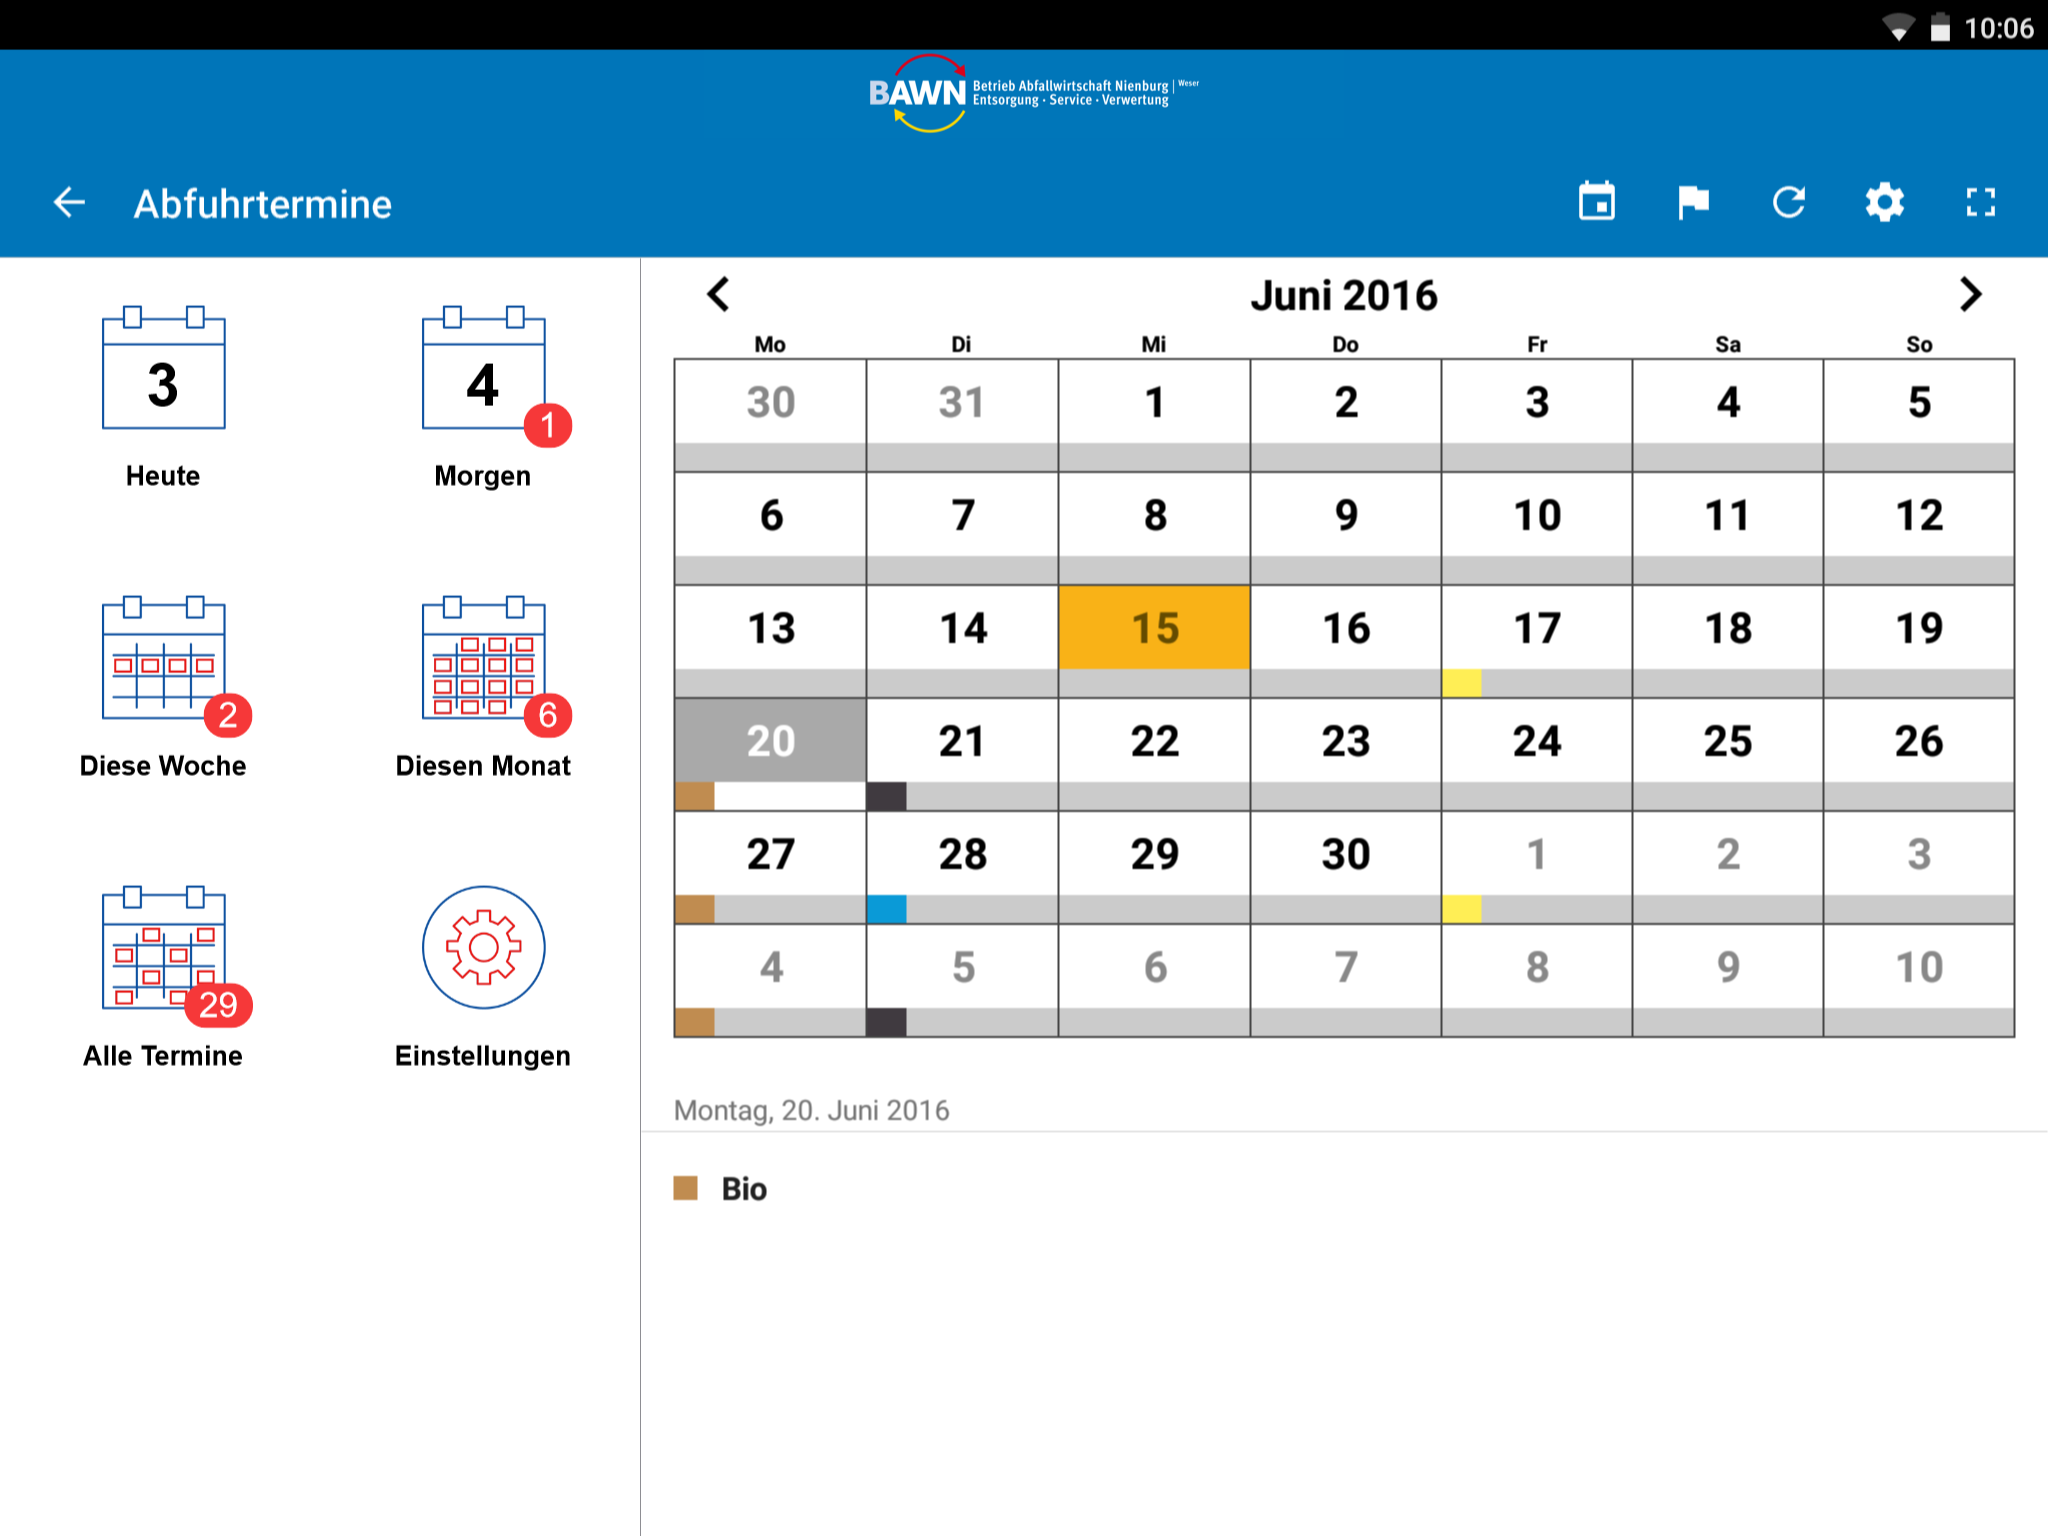
Task: Open Alle Termine list
Action: (x=163, y=950)
